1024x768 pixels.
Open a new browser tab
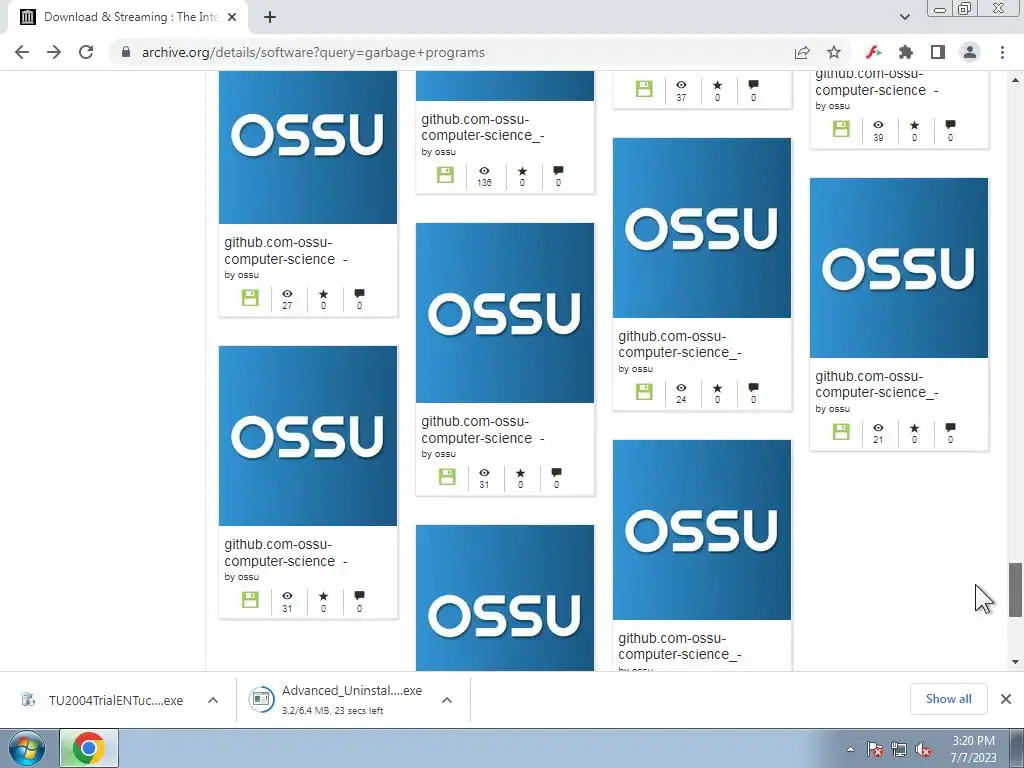(x=270, y=17)
